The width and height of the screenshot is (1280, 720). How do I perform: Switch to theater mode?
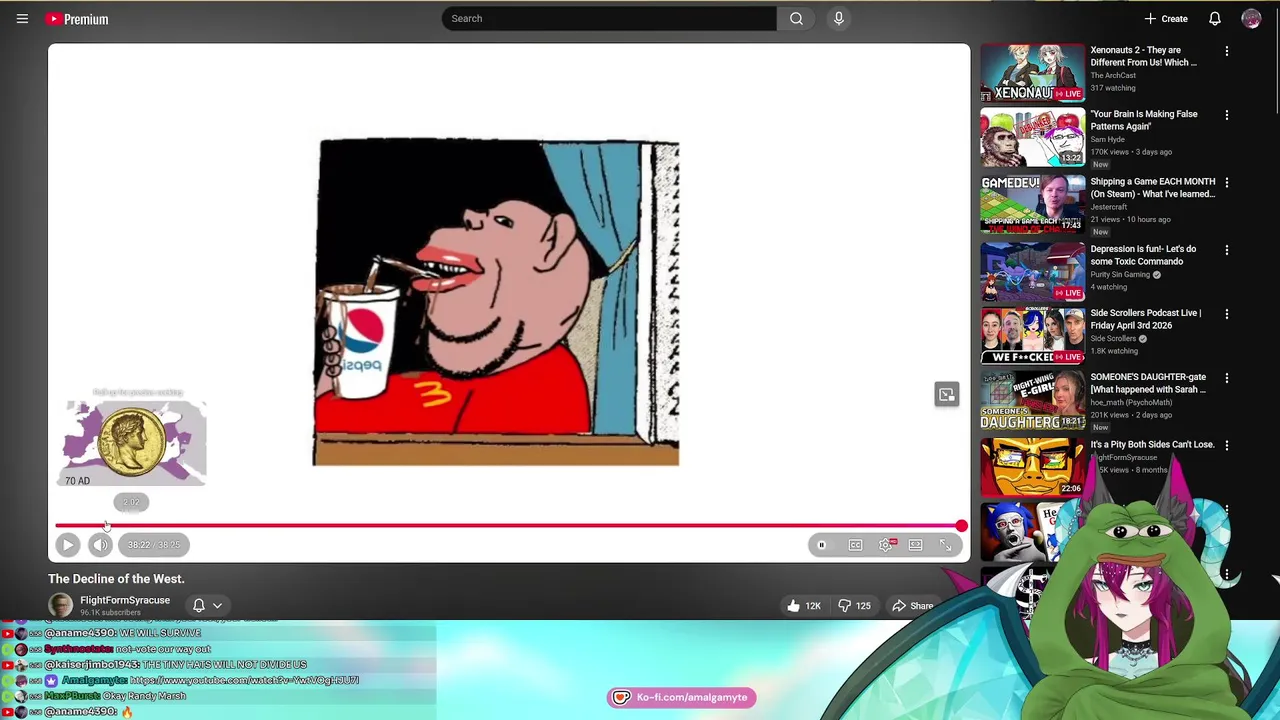[915, 545]
